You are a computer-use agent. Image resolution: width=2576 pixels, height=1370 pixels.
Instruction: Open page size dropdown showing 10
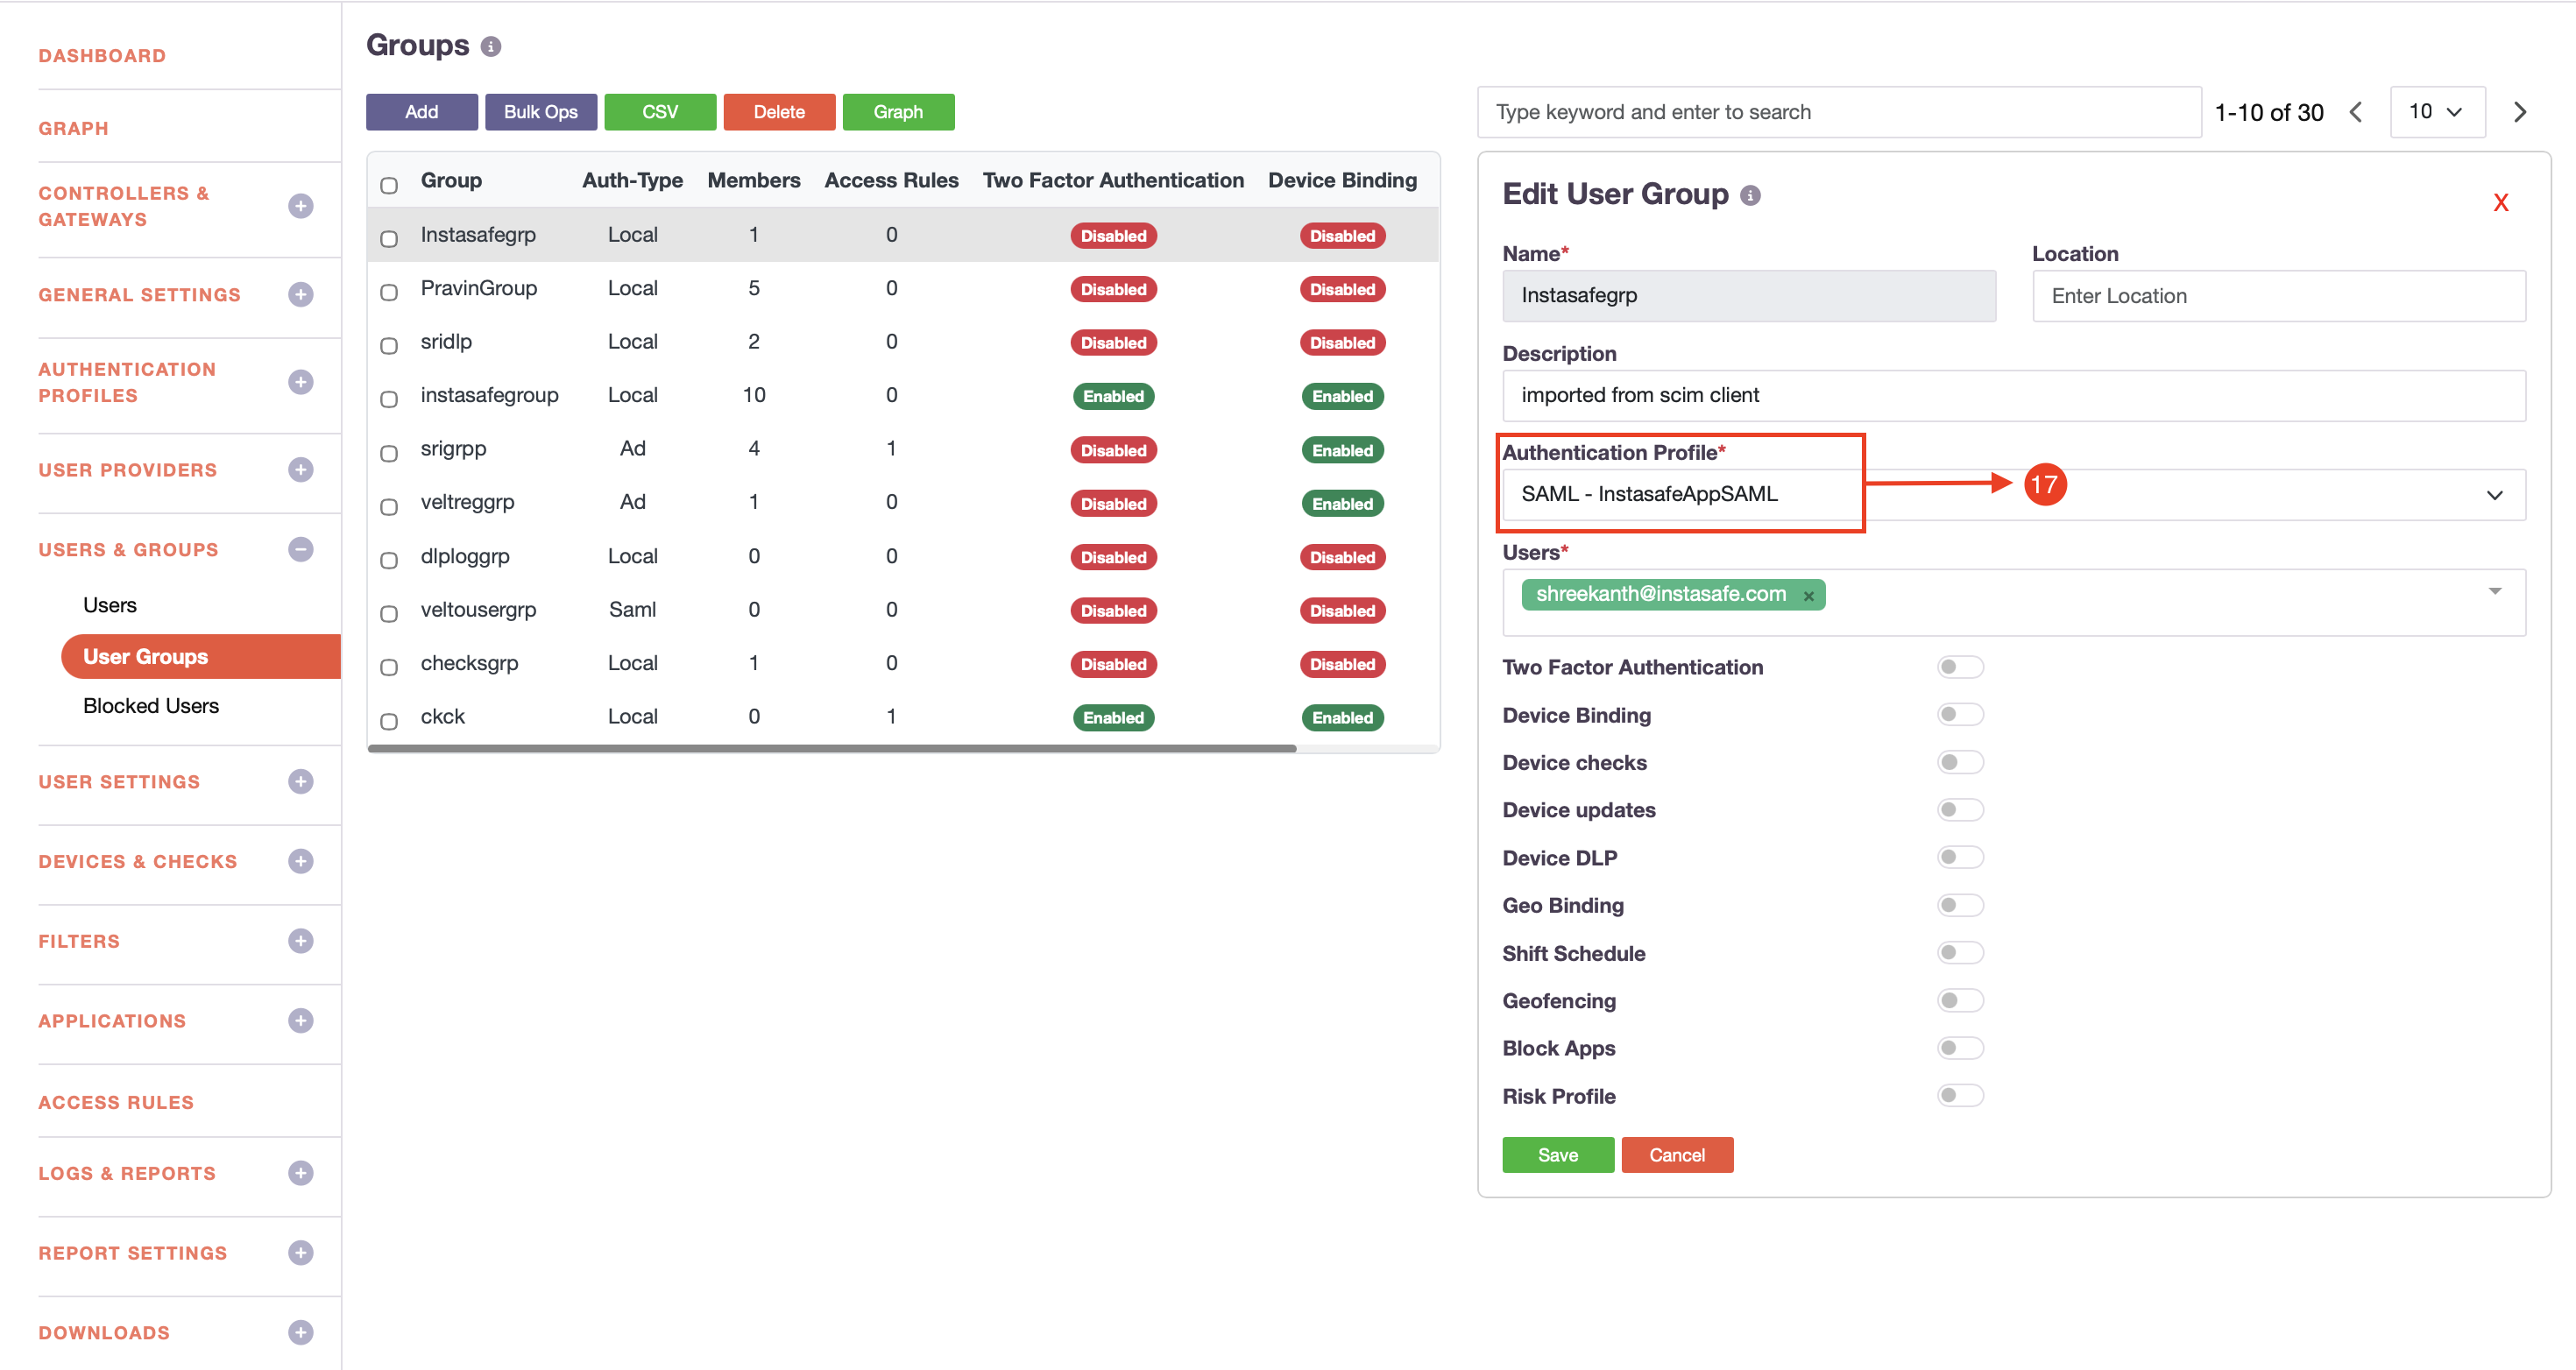point(2436,112)
